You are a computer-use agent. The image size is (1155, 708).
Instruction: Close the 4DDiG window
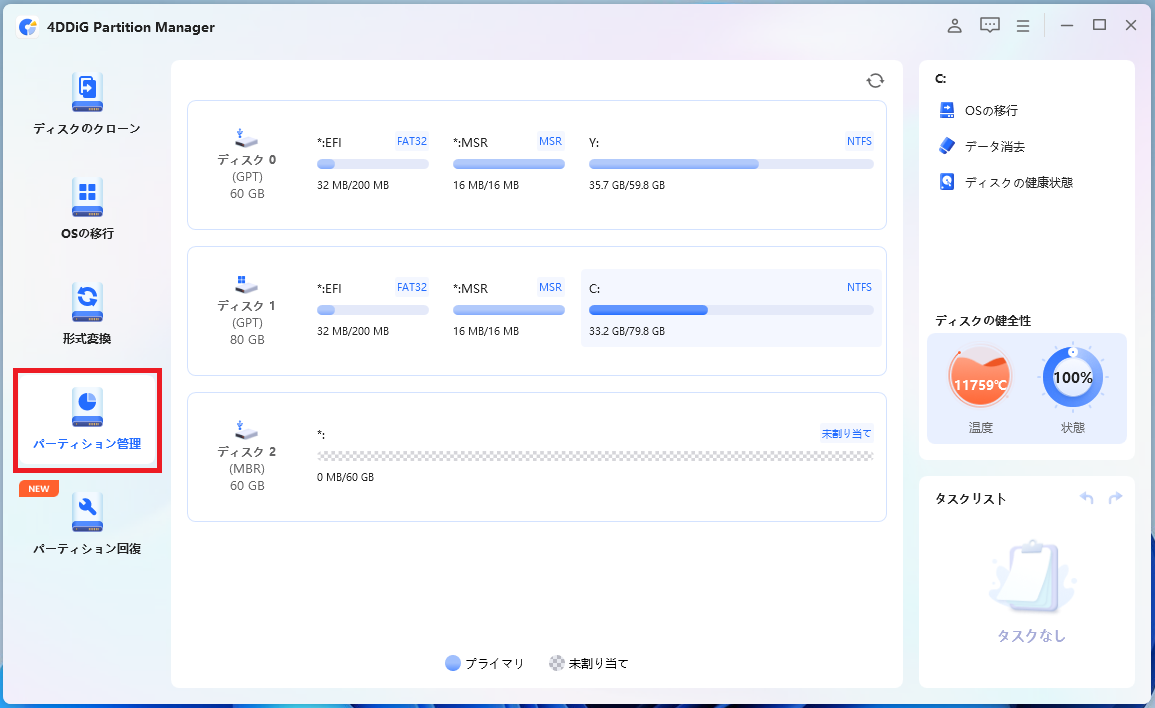pos(1131,26)
